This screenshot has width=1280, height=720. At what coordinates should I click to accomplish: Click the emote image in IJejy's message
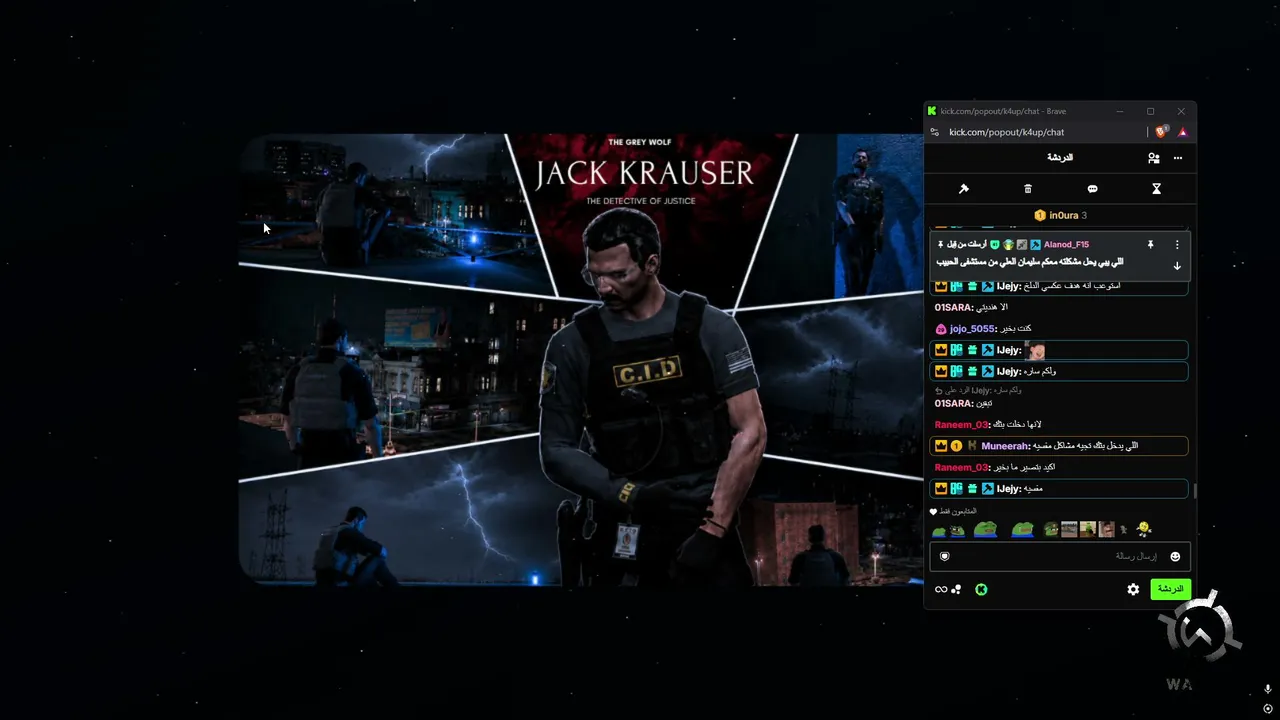(x=1035, y=350)
